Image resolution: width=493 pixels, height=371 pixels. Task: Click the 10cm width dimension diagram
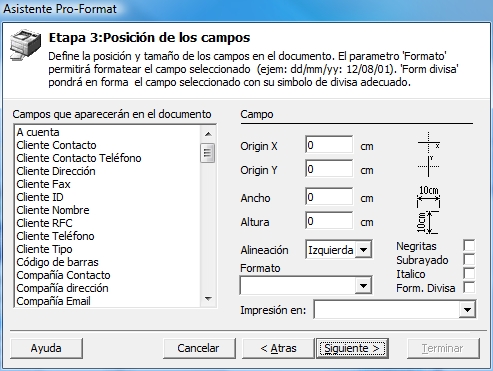pyautogui.click(x=428, y=196)
